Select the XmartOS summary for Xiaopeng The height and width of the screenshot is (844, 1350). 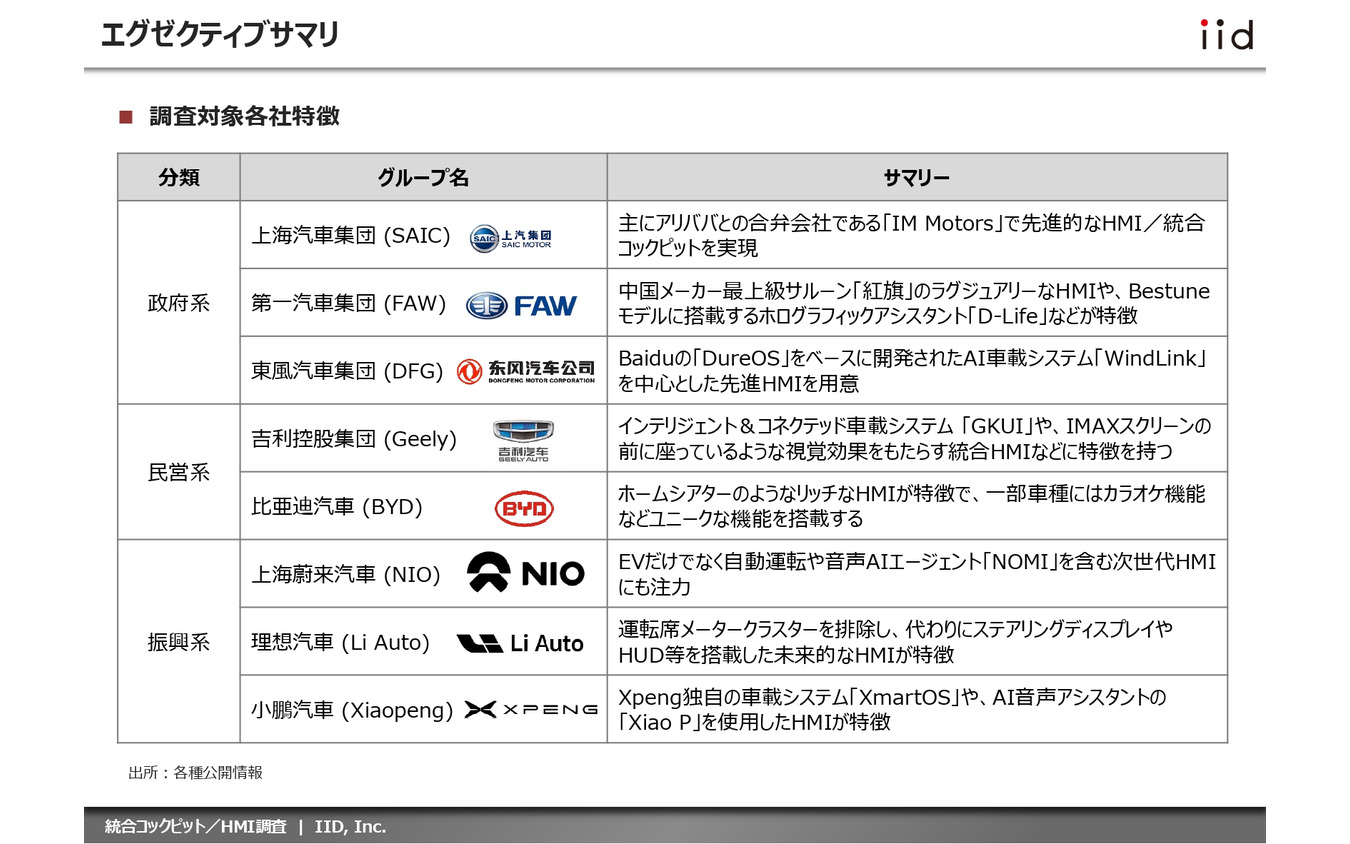click(x=893, y=709)
